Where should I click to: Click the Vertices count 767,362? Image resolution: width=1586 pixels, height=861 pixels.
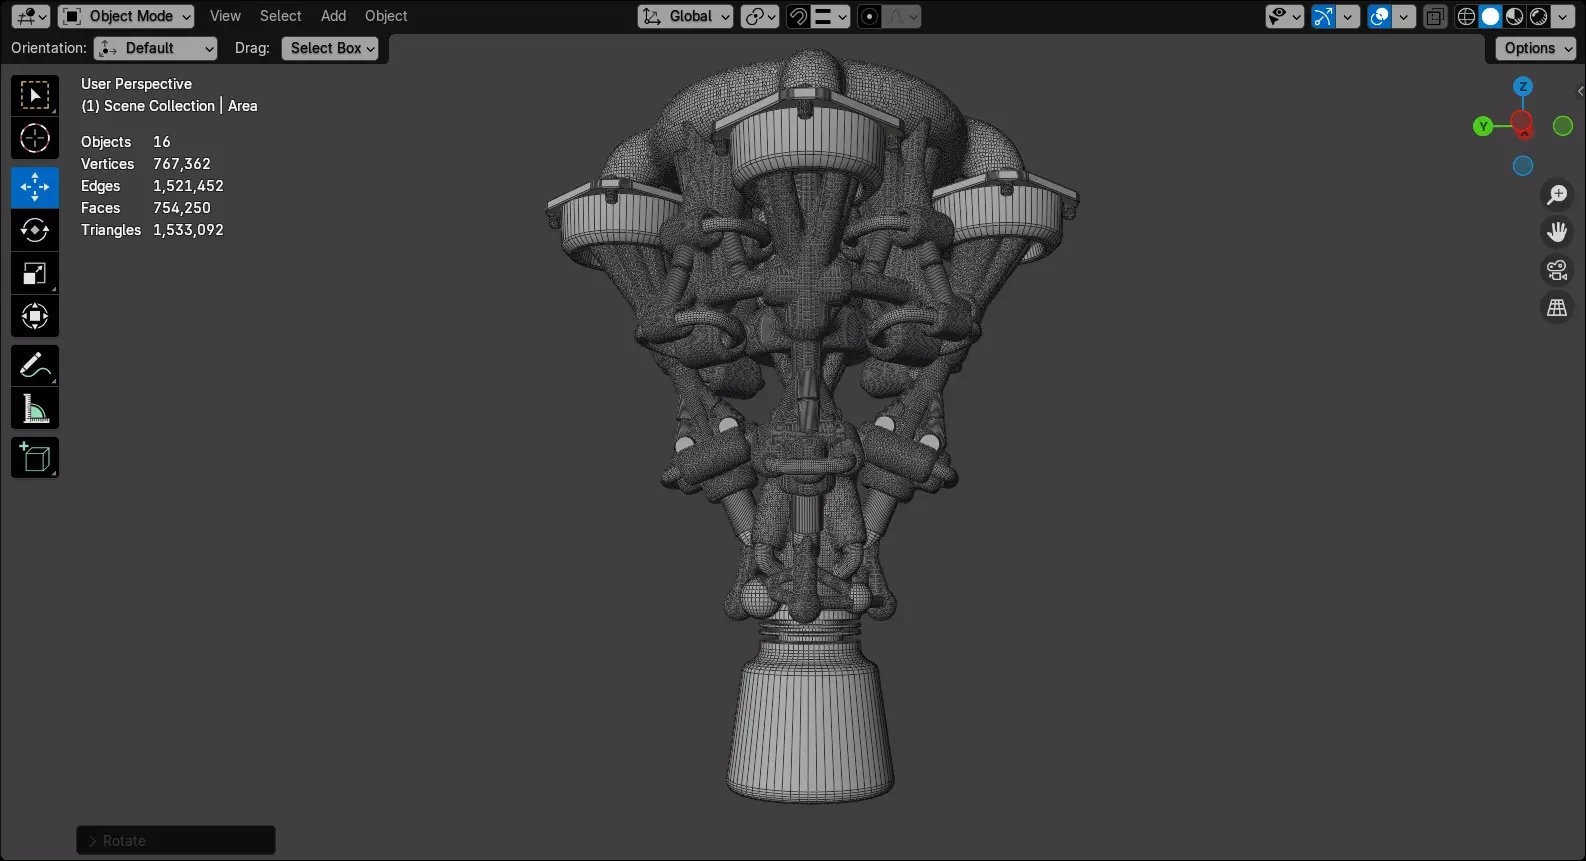tap(182, 164)
